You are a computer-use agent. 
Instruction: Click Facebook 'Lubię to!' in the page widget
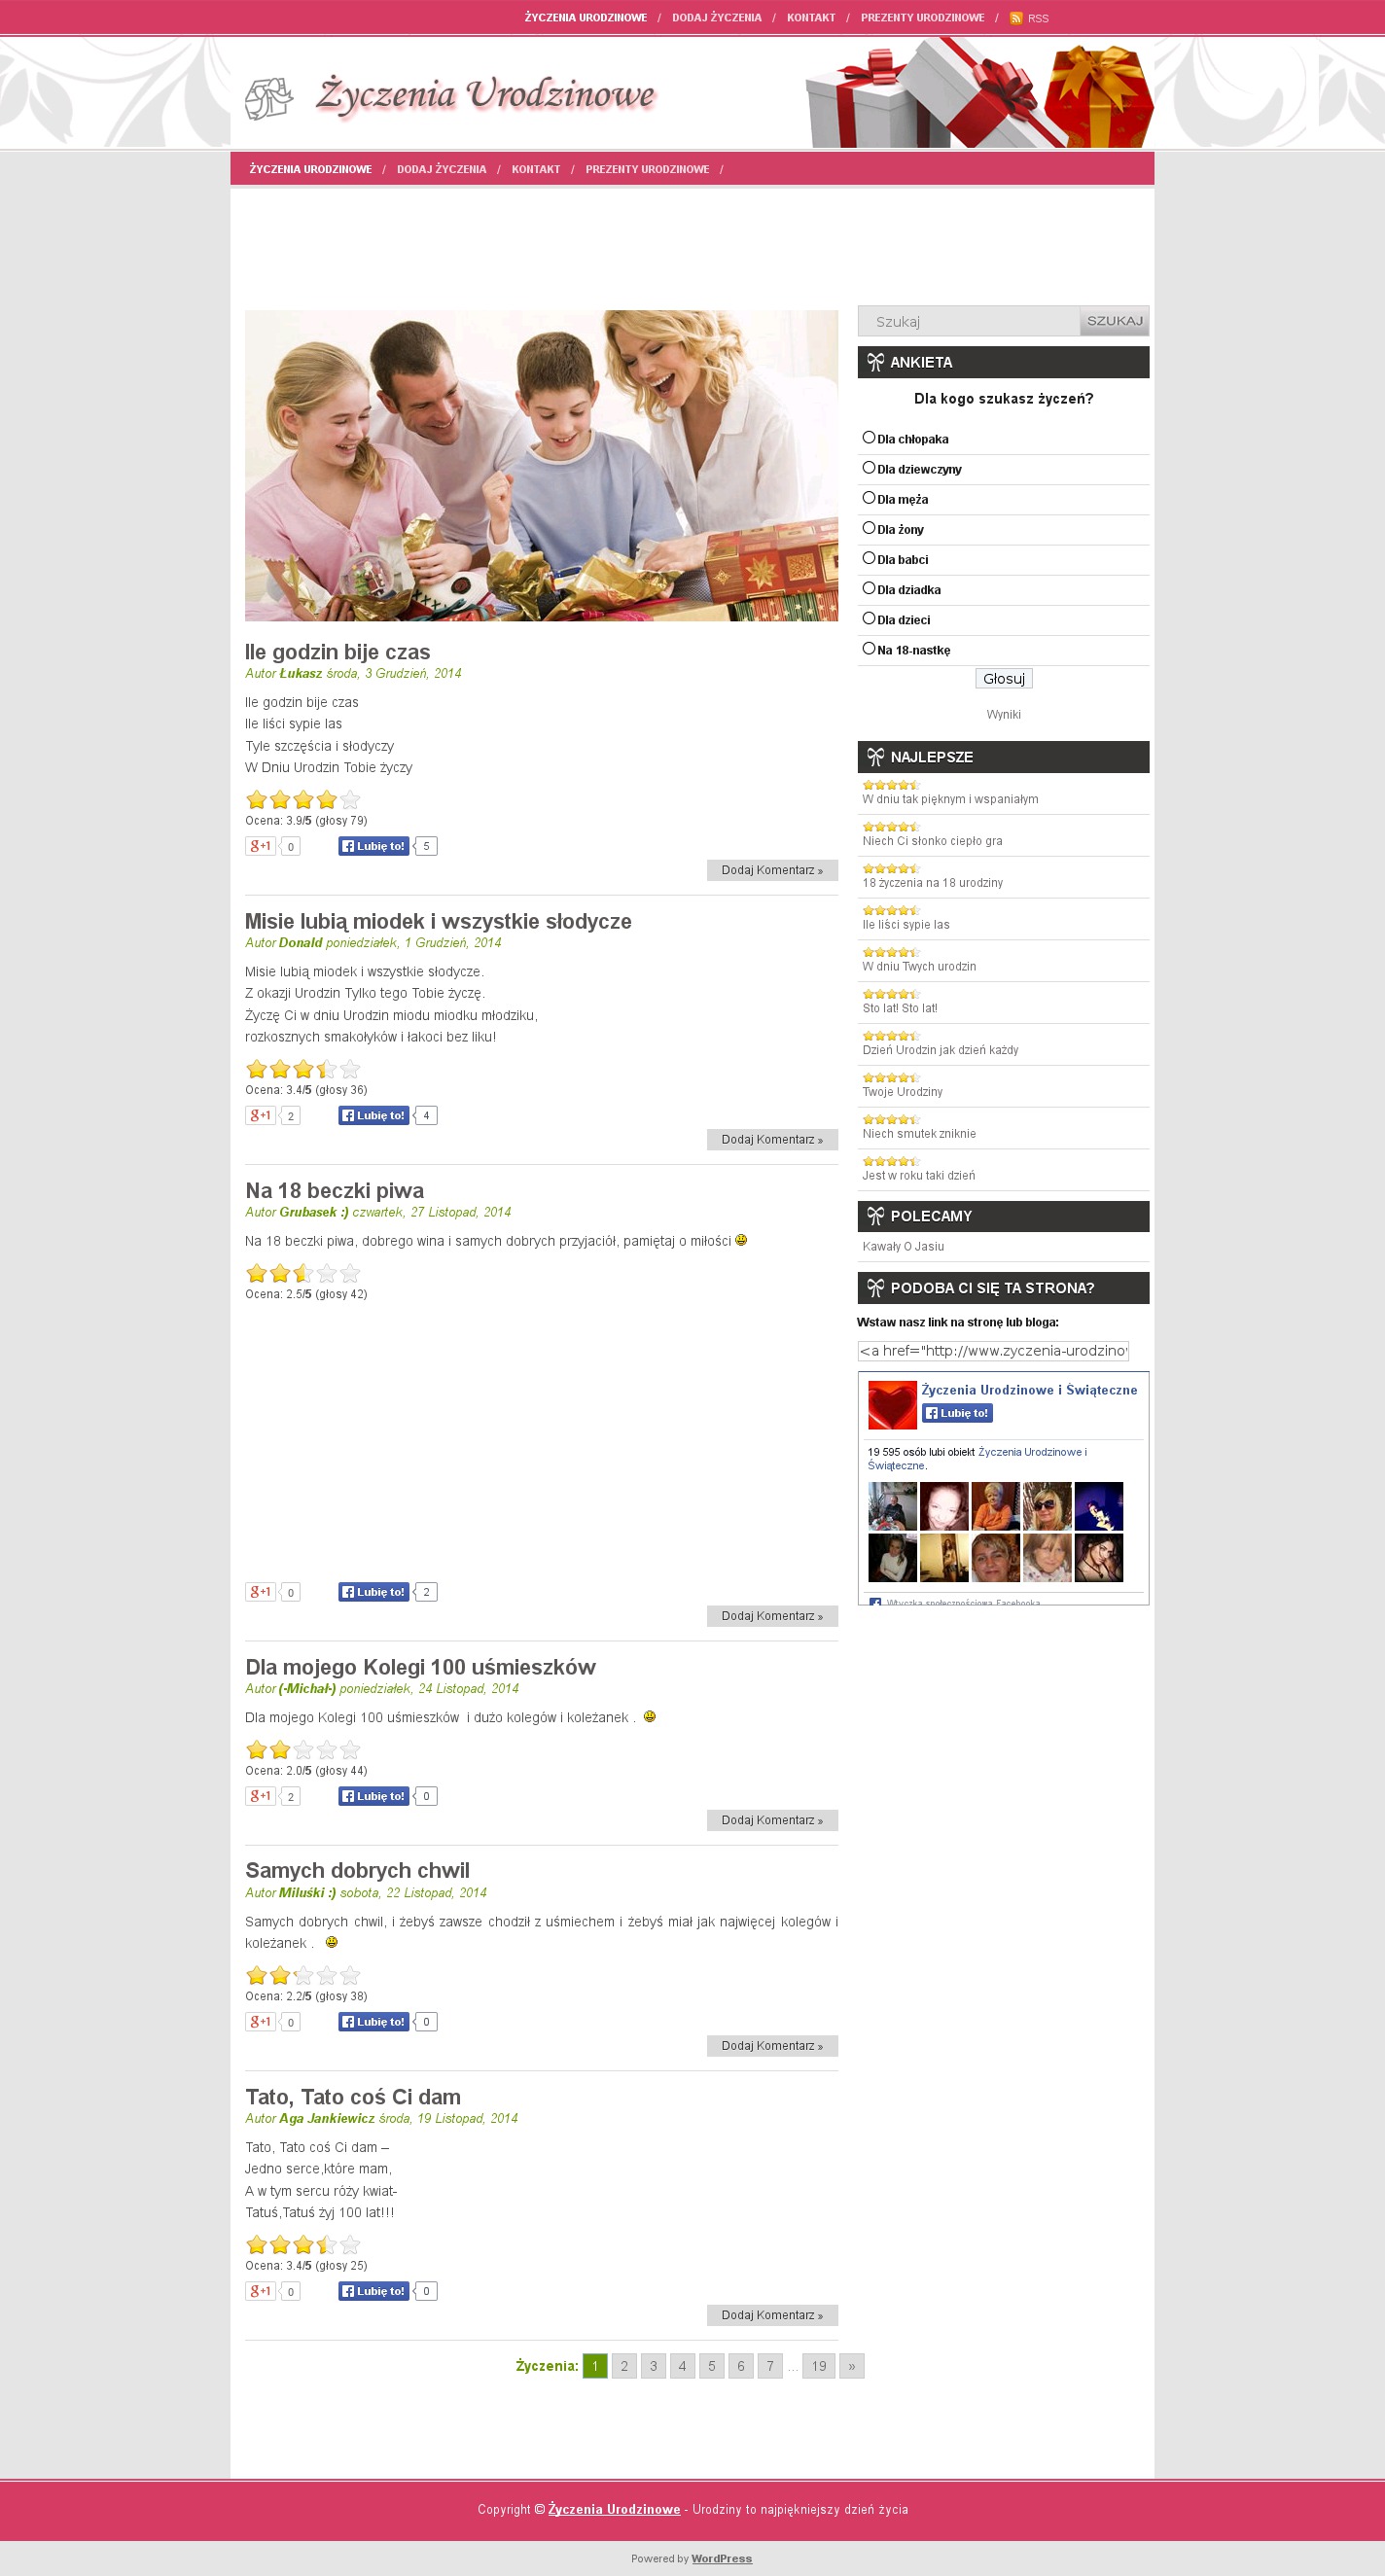point(957,1413)
